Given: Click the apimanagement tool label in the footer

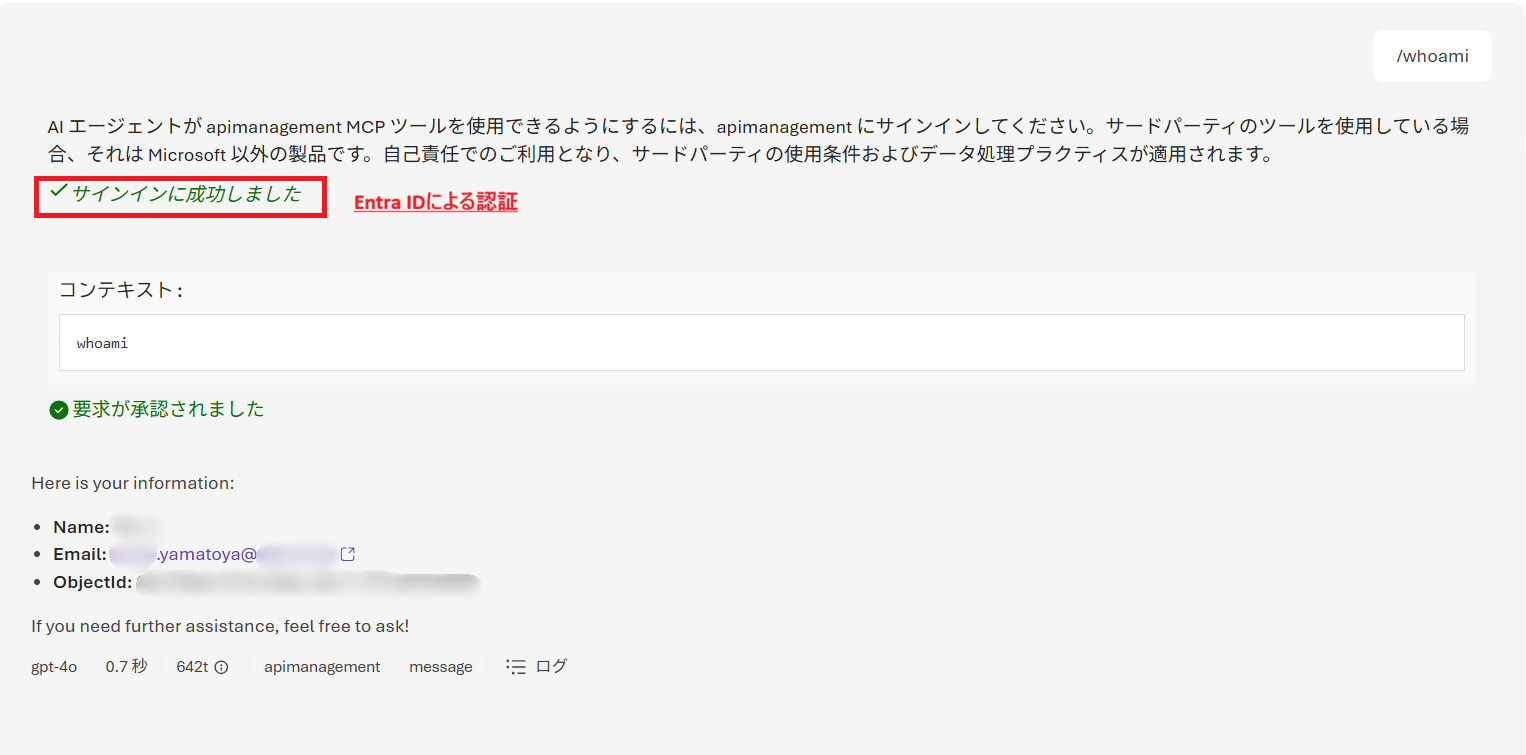Looking at the screenshot, I should (322, 666).
